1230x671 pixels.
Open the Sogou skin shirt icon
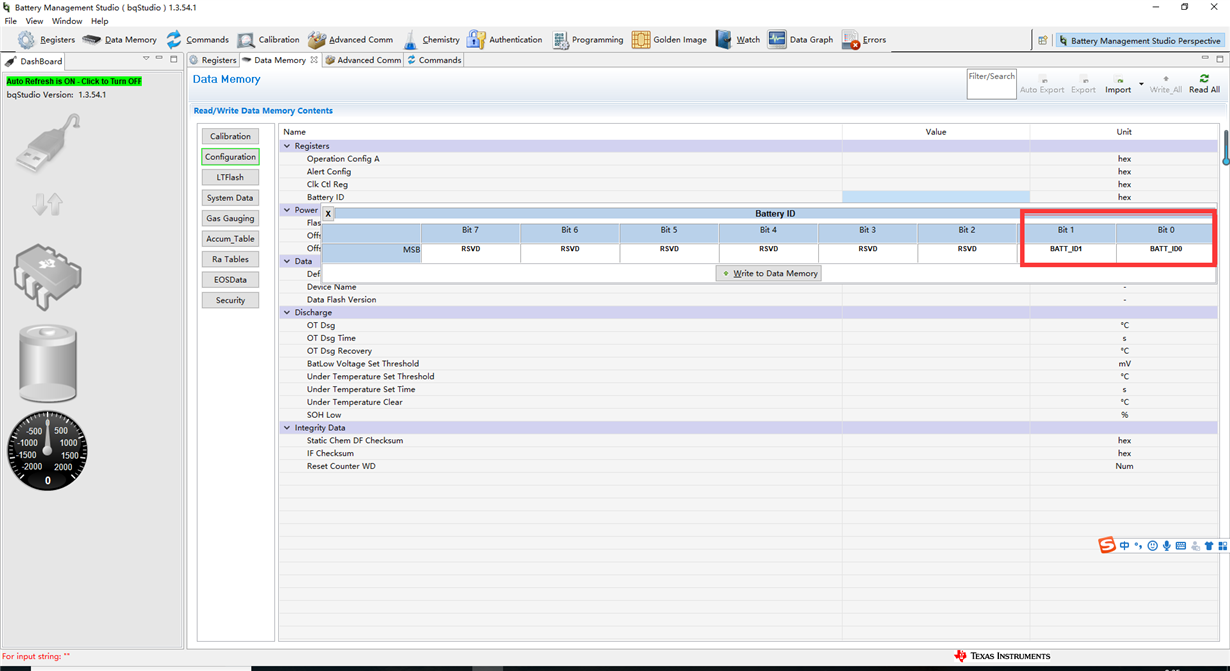1208,546
